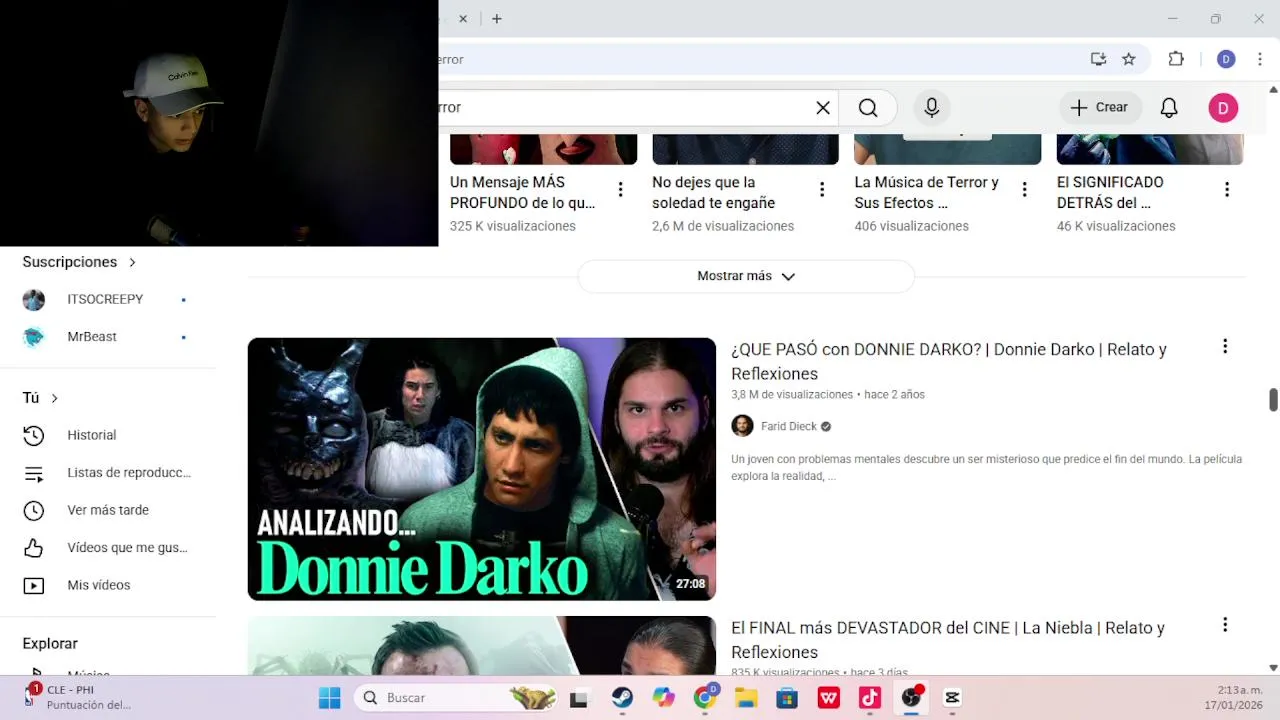
Task: Open options menu for Donnie Darko video
Action: pyautogui.click(x=1225, y=346)
